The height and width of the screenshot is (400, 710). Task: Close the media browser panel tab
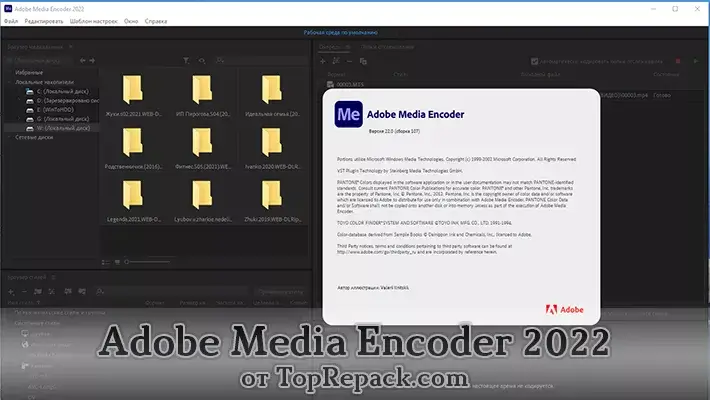[x=71, y=47]
